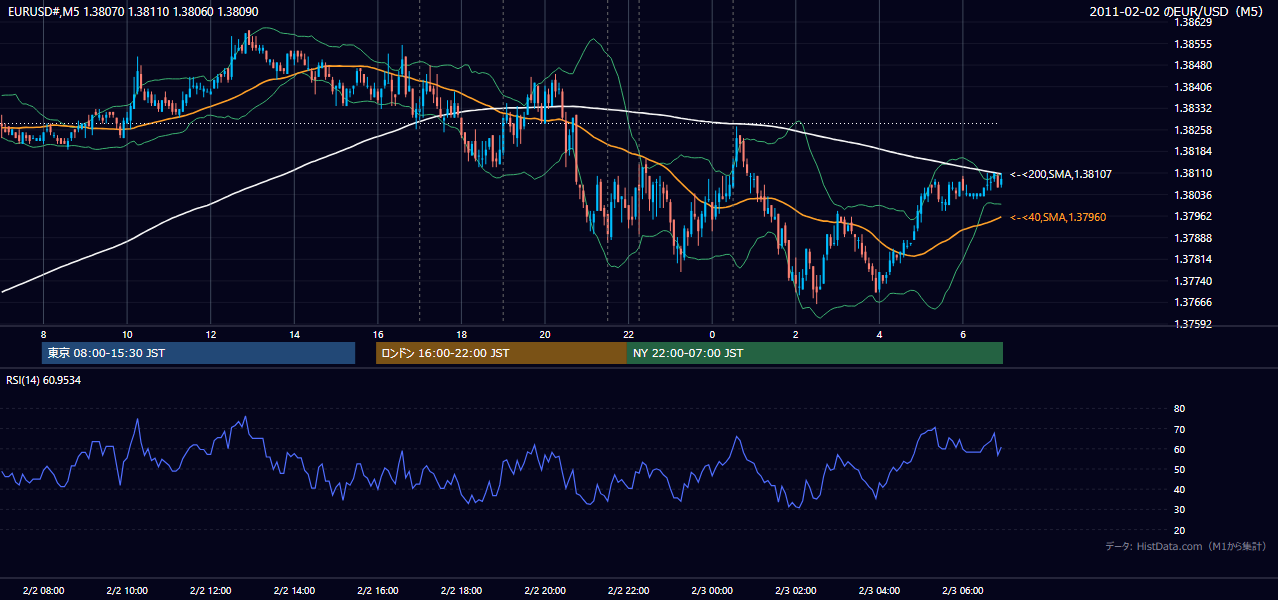Click price axis value 1.38555
Screen dimensions: 1278x600
(1194, 44)
